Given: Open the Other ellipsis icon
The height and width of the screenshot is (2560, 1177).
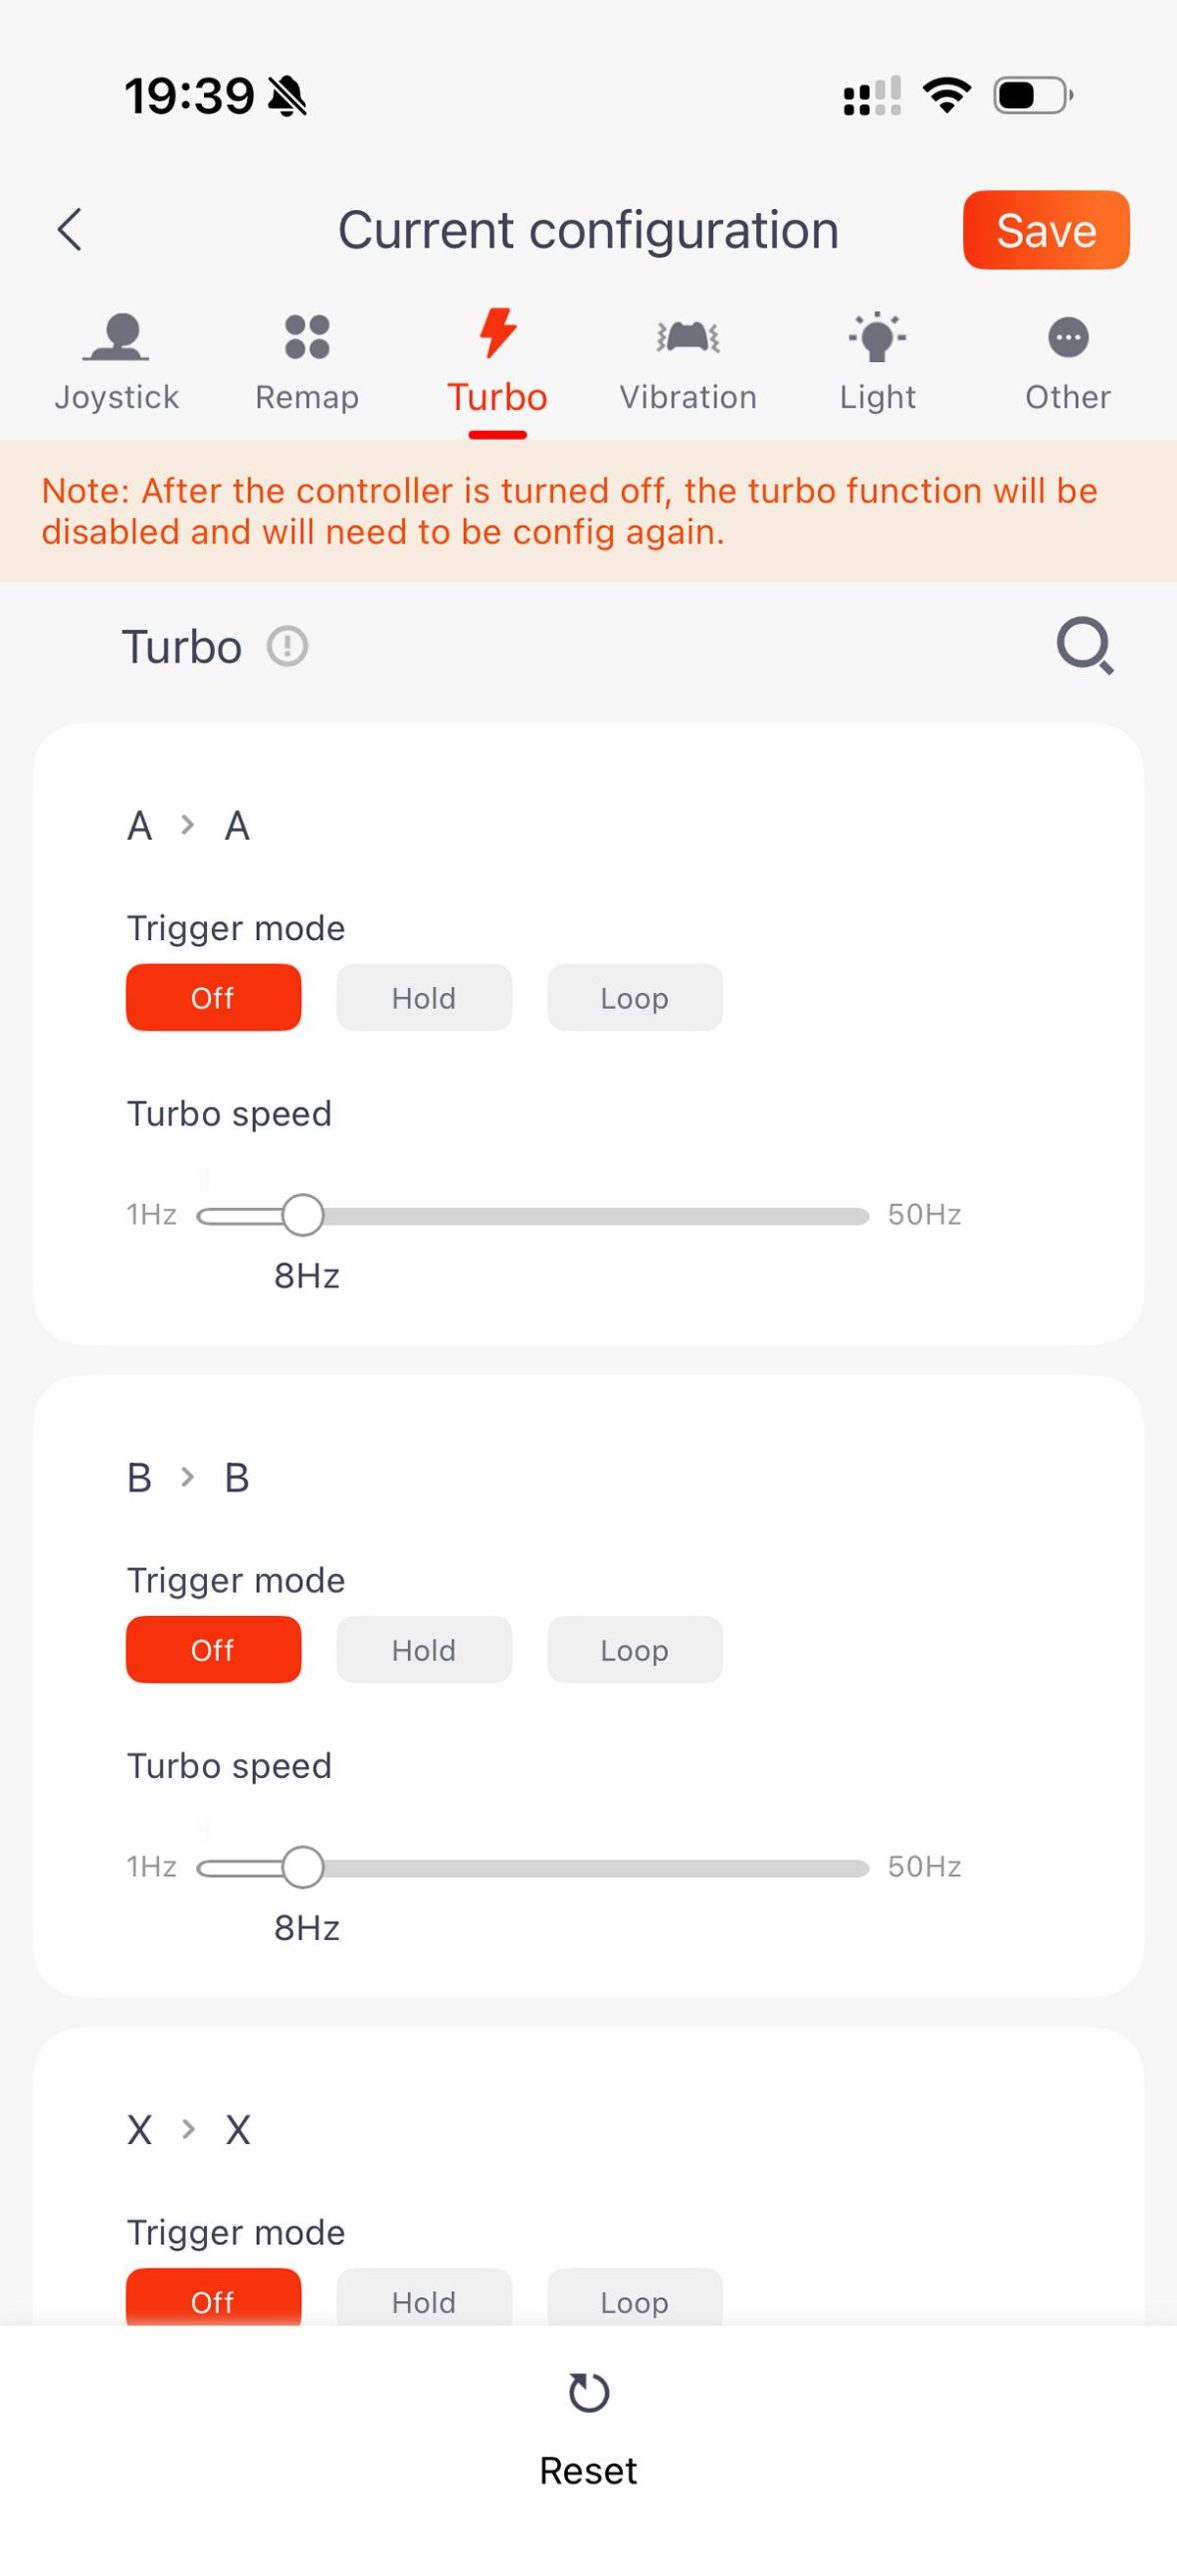Looking at the screenshot, I should pos(1068,337).
